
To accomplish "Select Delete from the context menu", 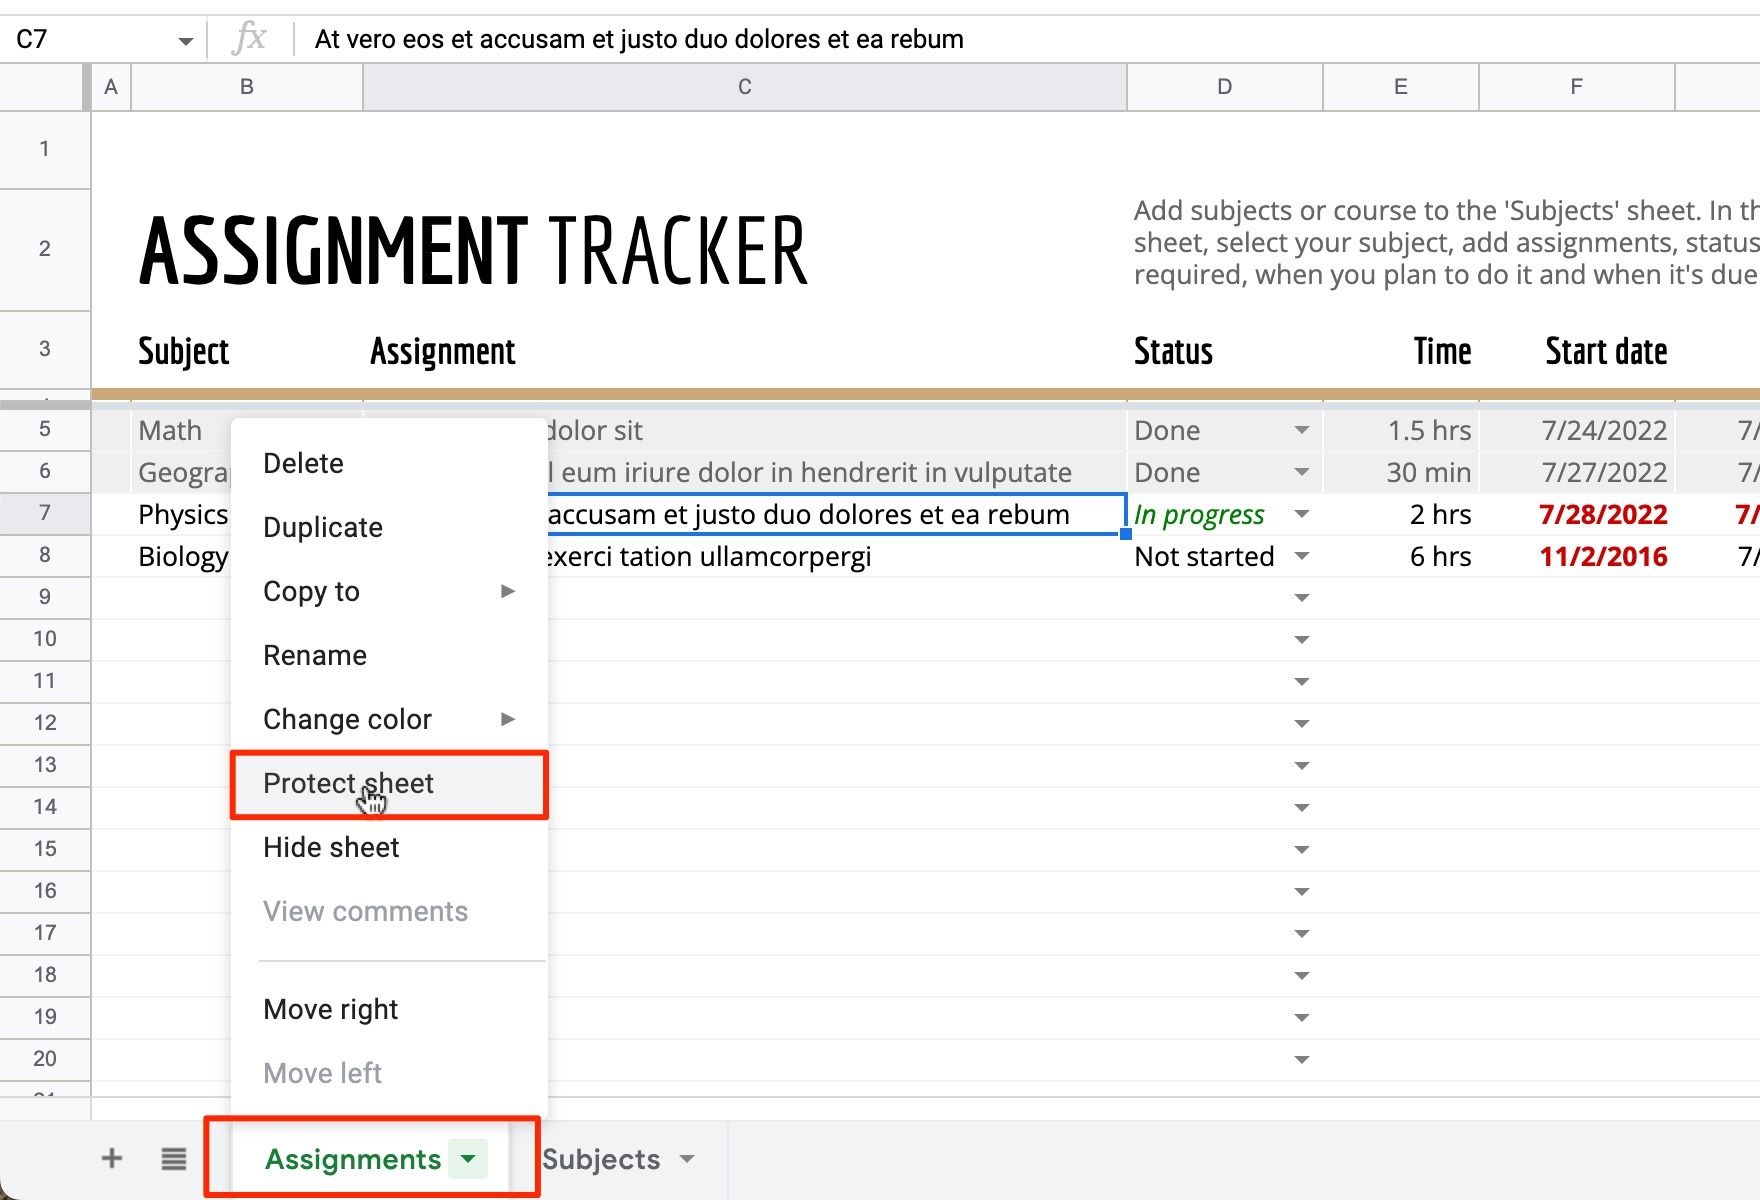I will tap(303, 462).
